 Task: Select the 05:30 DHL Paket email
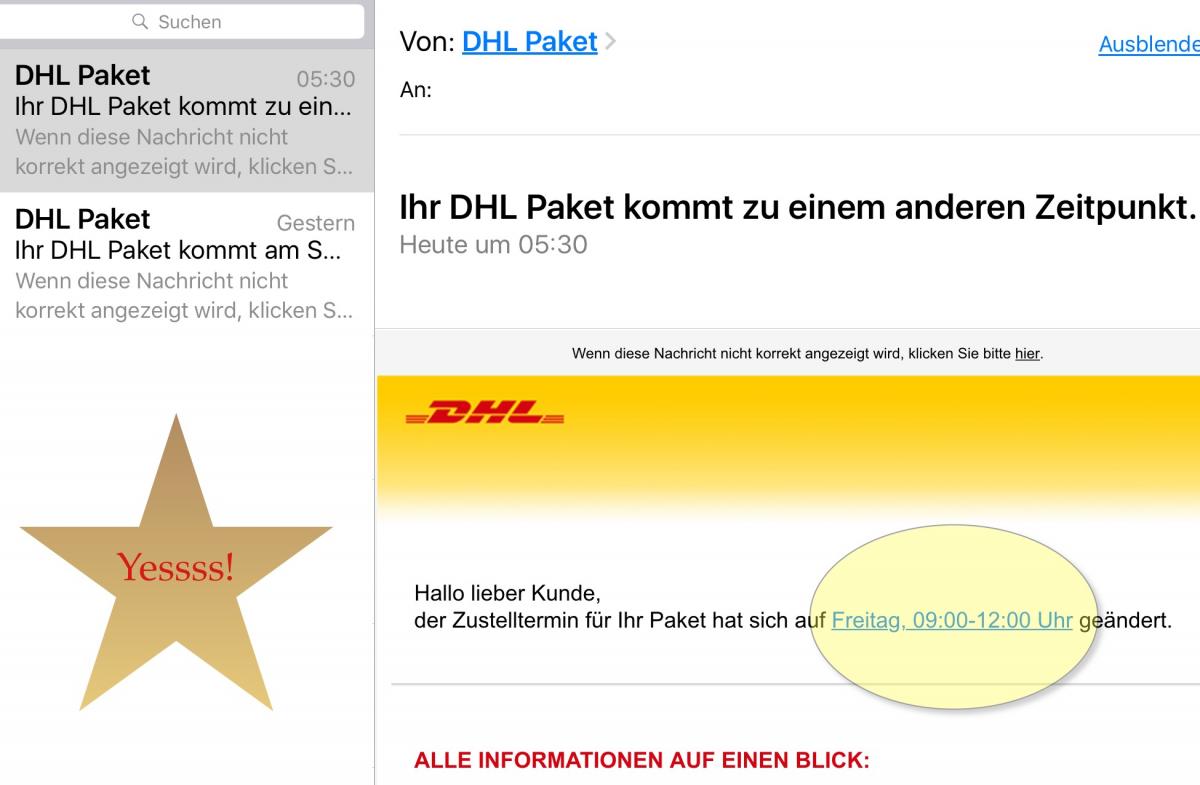point(187,120)
